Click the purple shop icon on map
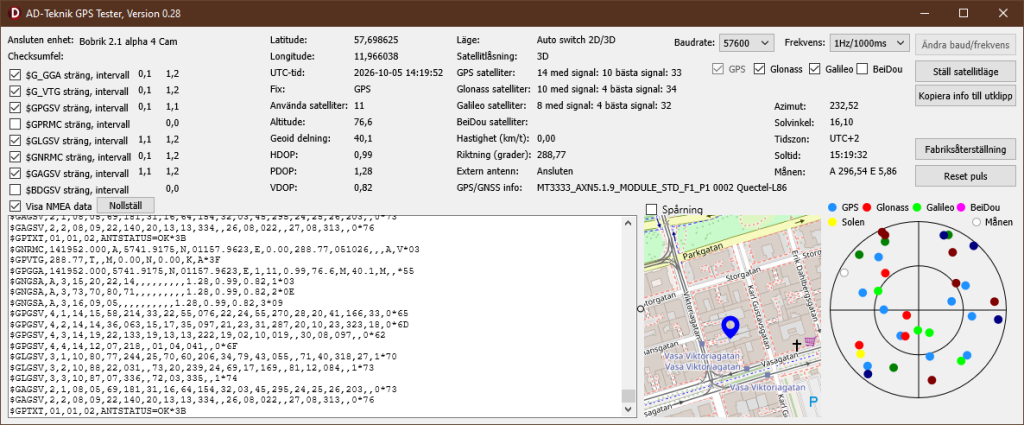The width and height of the screenshot is (1024, 425). [x=811, y=340]
